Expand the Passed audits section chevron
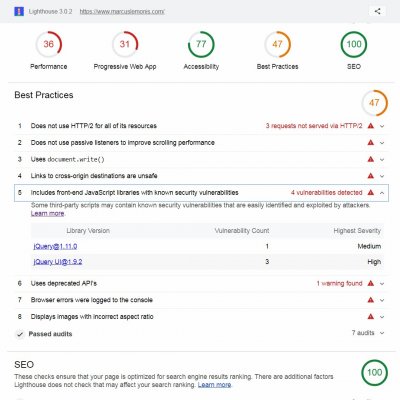Image resolution: width=400 pixels, height=400 pixels. click(382, 333)
